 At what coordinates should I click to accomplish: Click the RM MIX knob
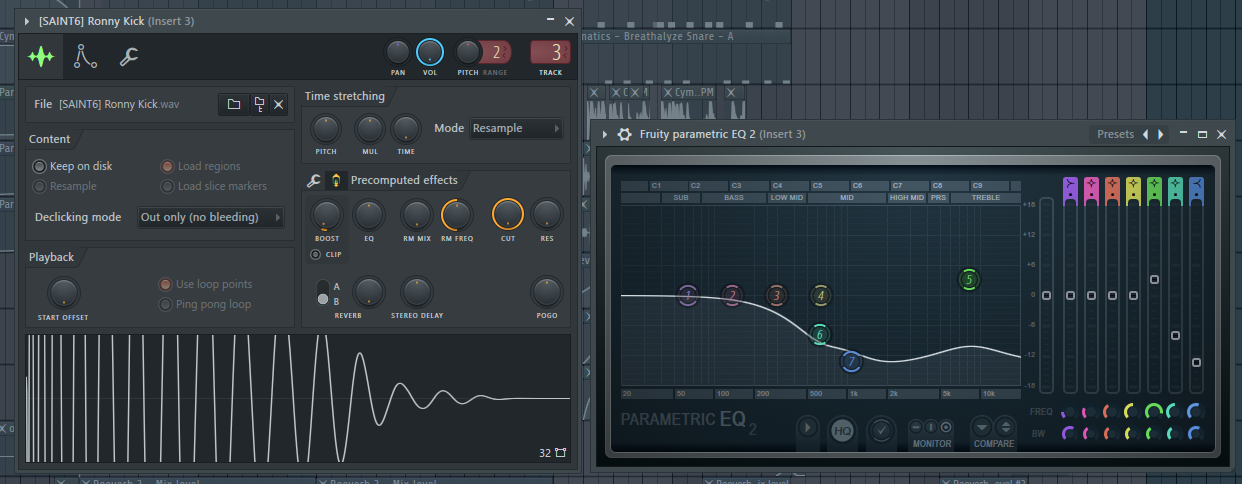(x=415, y=214)
